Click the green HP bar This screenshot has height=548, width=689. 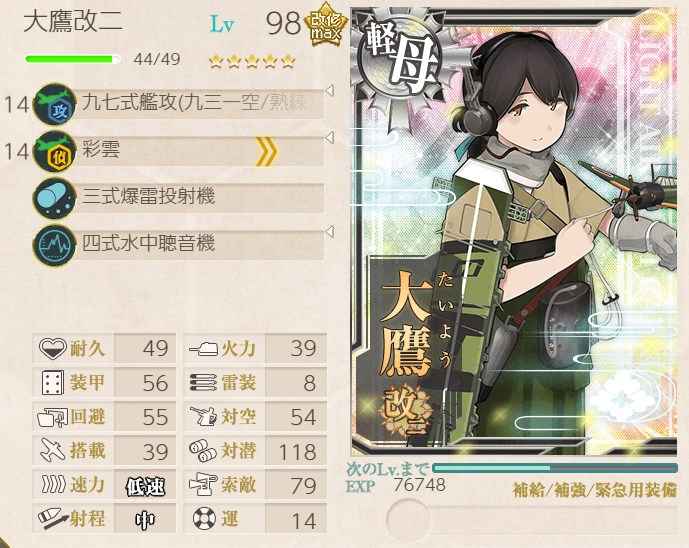(73, 59)
